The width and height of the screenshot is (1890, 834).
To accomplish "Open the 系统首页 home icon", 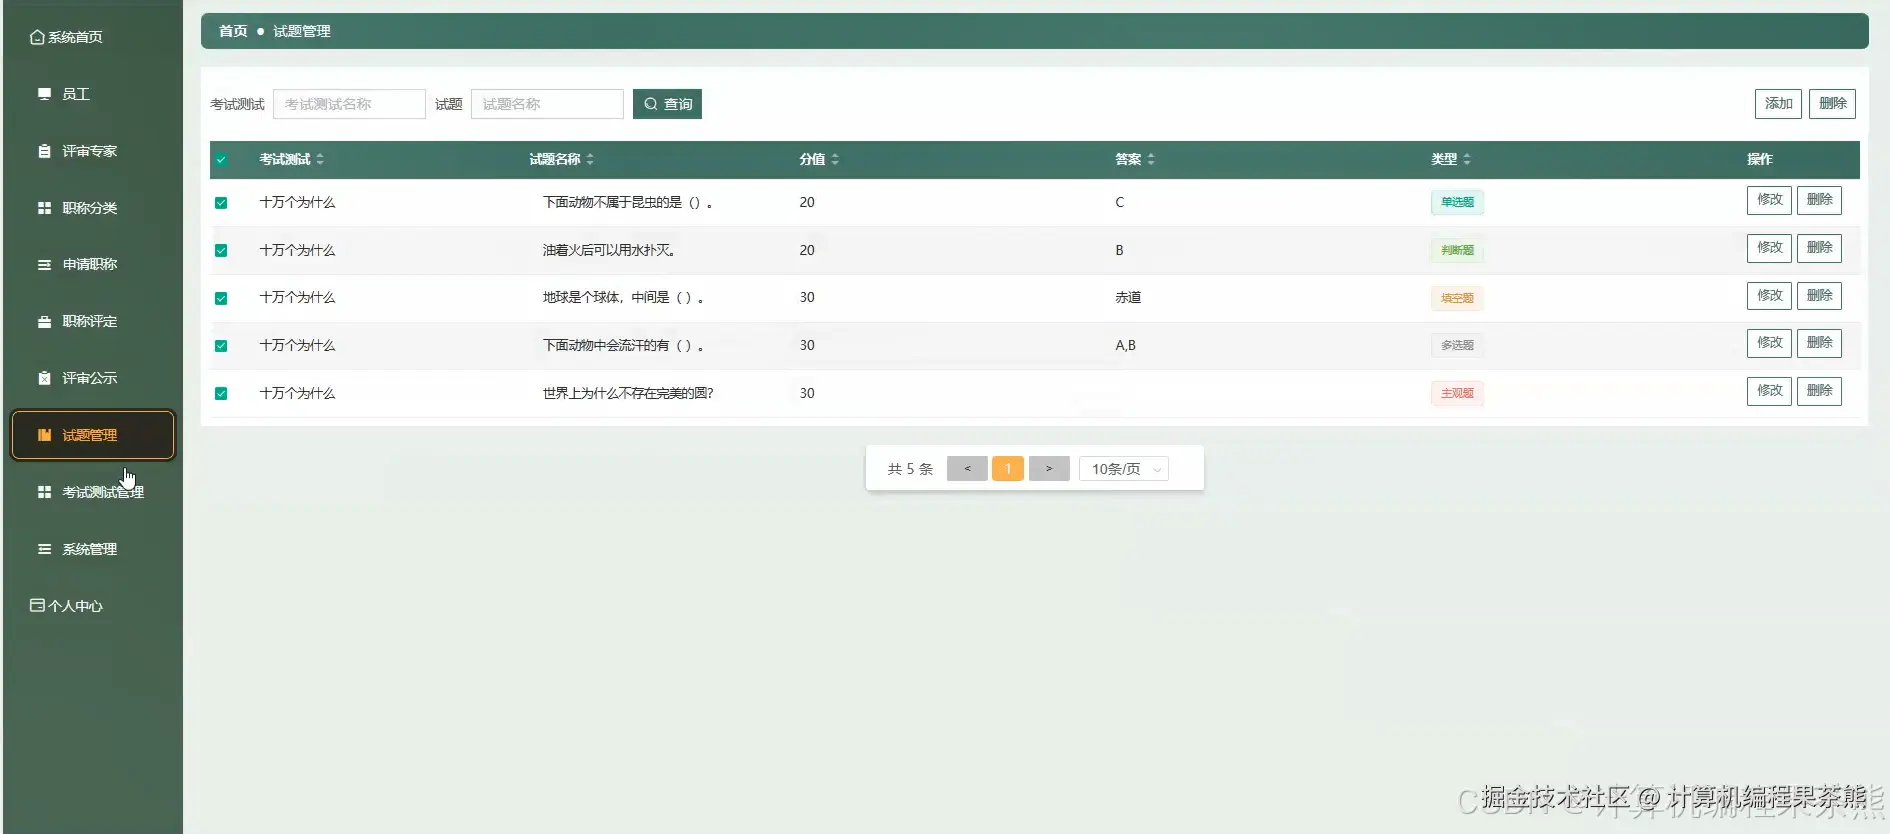I will click(37, 37).
